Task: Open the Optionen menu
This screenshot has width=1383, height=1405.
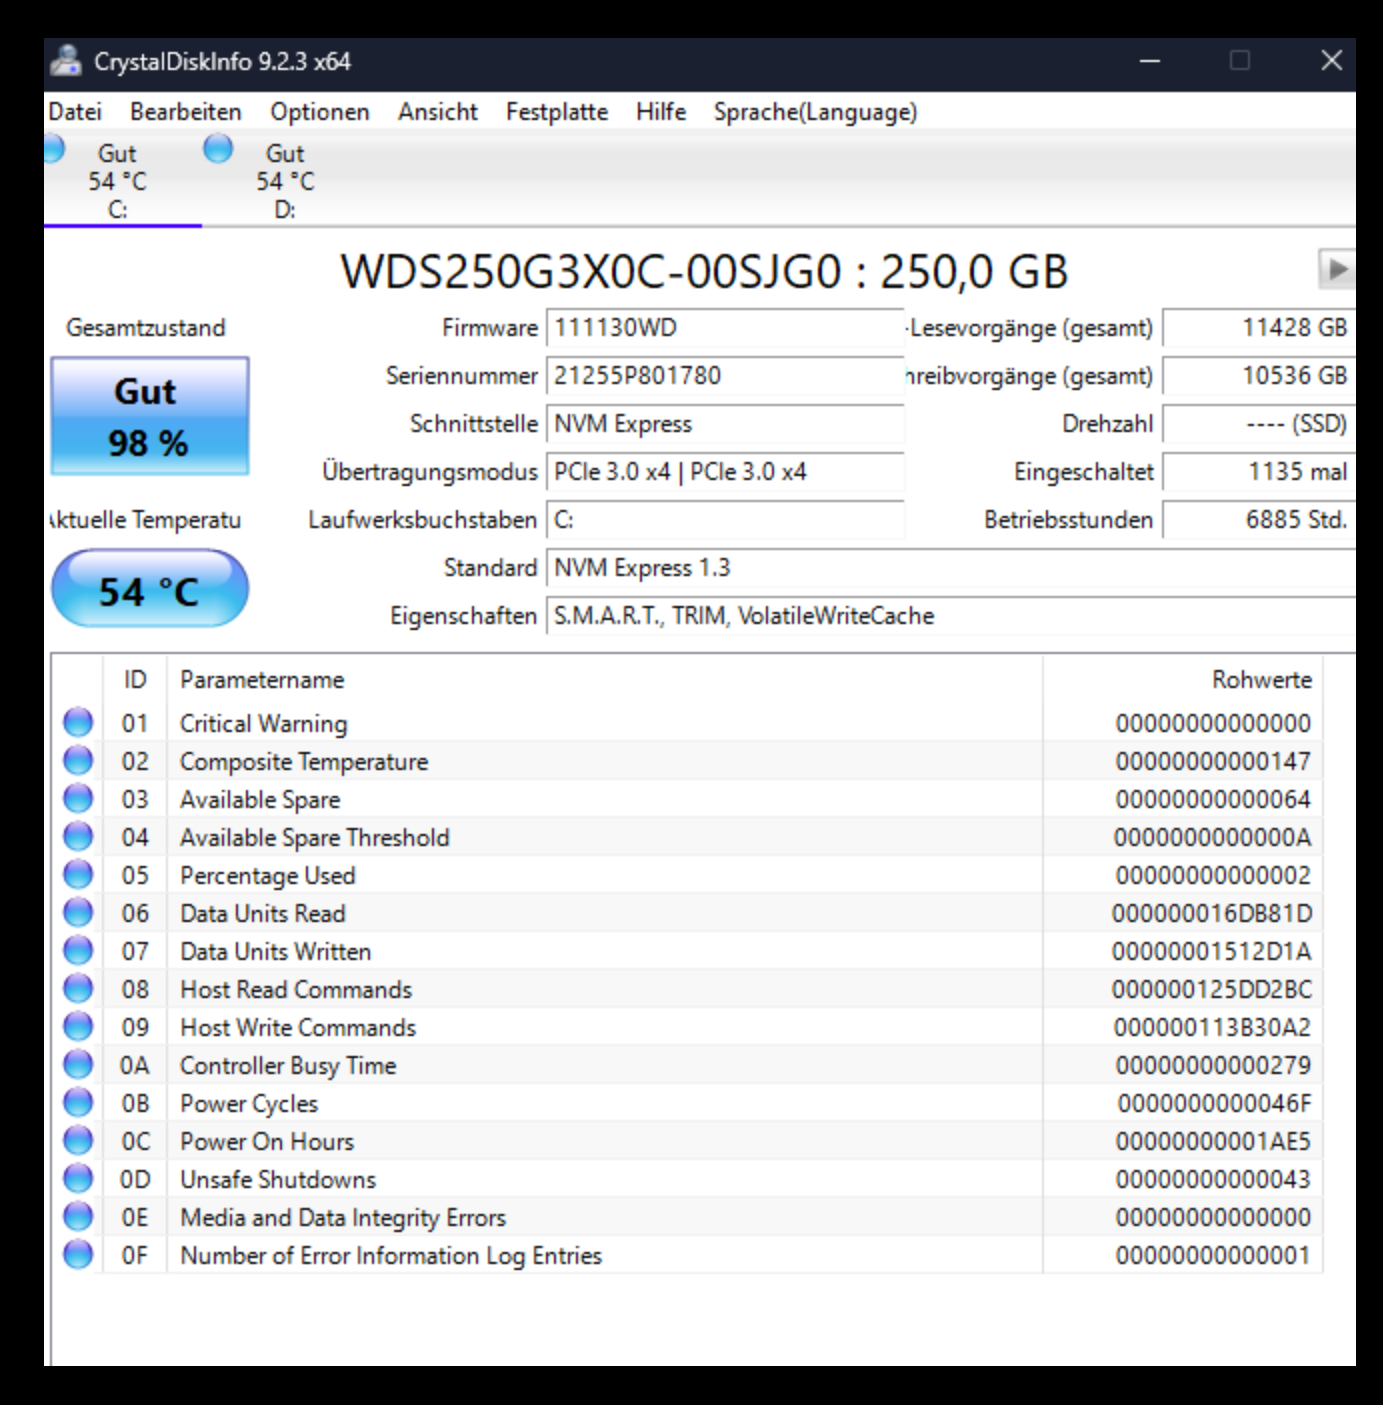Action: click(x=320, y=112)
